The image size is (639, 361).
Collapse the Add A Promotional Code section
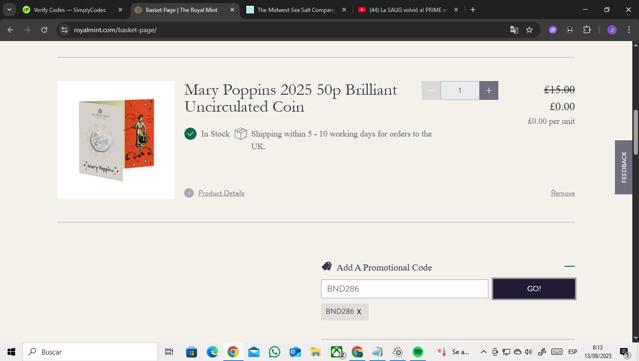click(x=570, y=266)
